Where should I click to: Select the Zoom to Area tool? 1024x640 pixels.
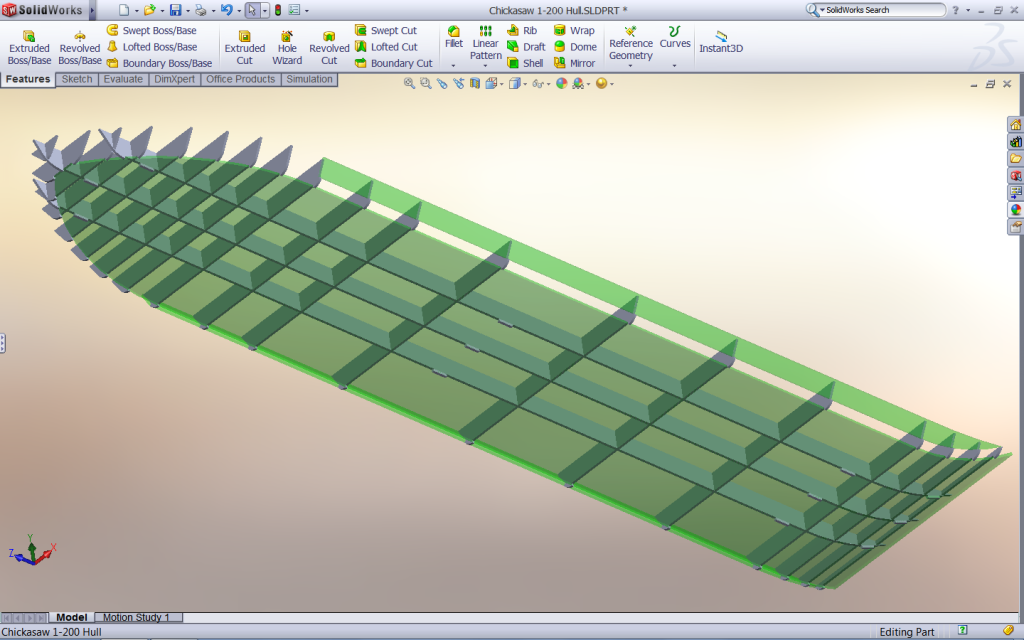[x=426, y=84]
